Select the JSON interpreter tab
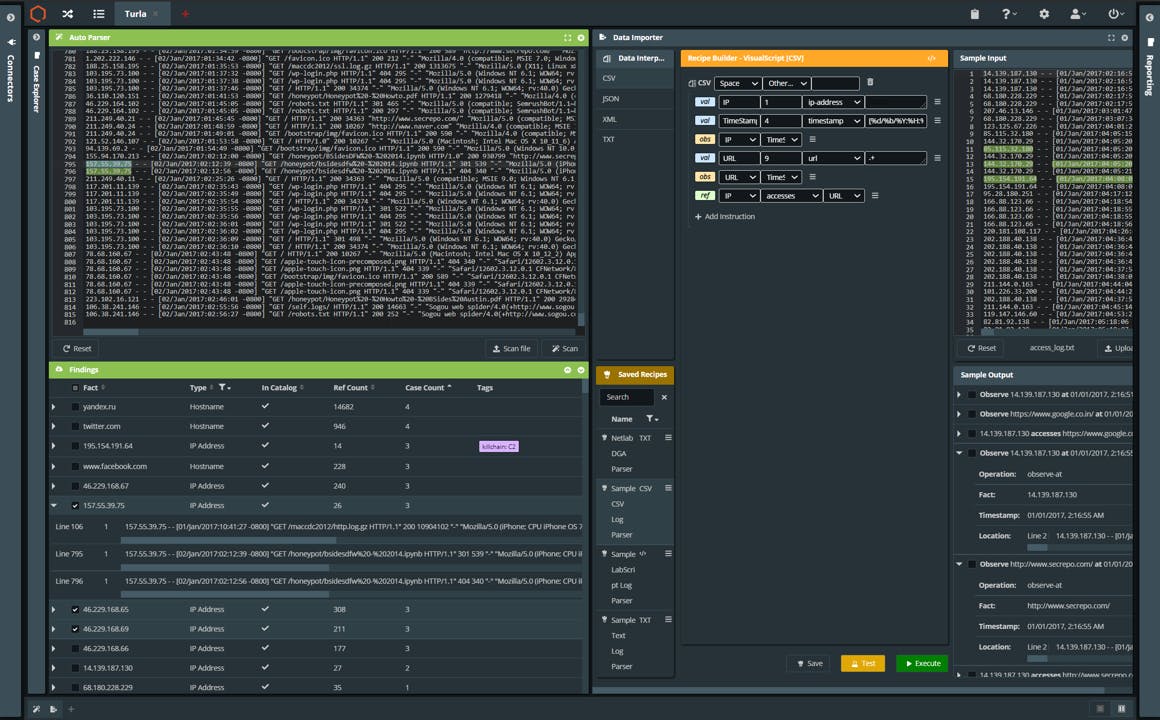Viewport: 1160px width, 720px height. 611,99
